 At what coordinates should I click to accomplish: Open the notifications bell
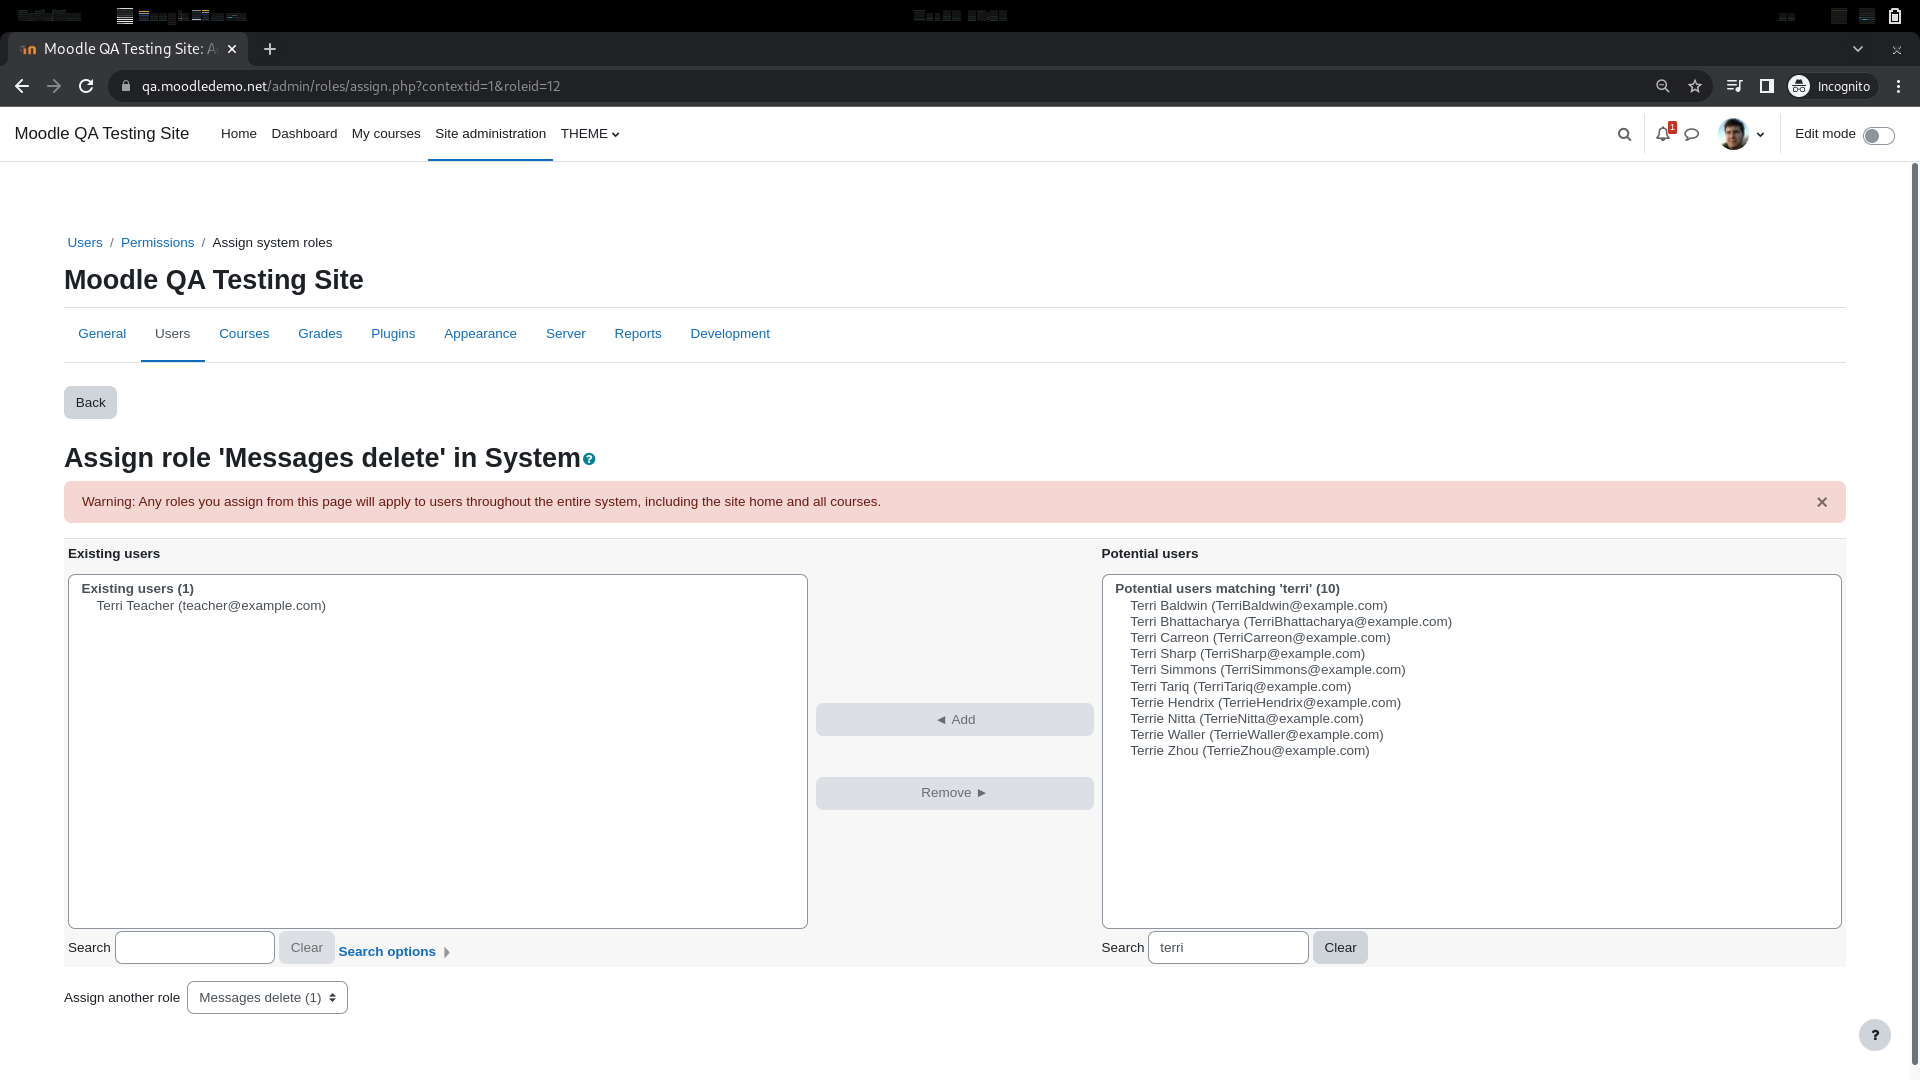[1663, 134]
